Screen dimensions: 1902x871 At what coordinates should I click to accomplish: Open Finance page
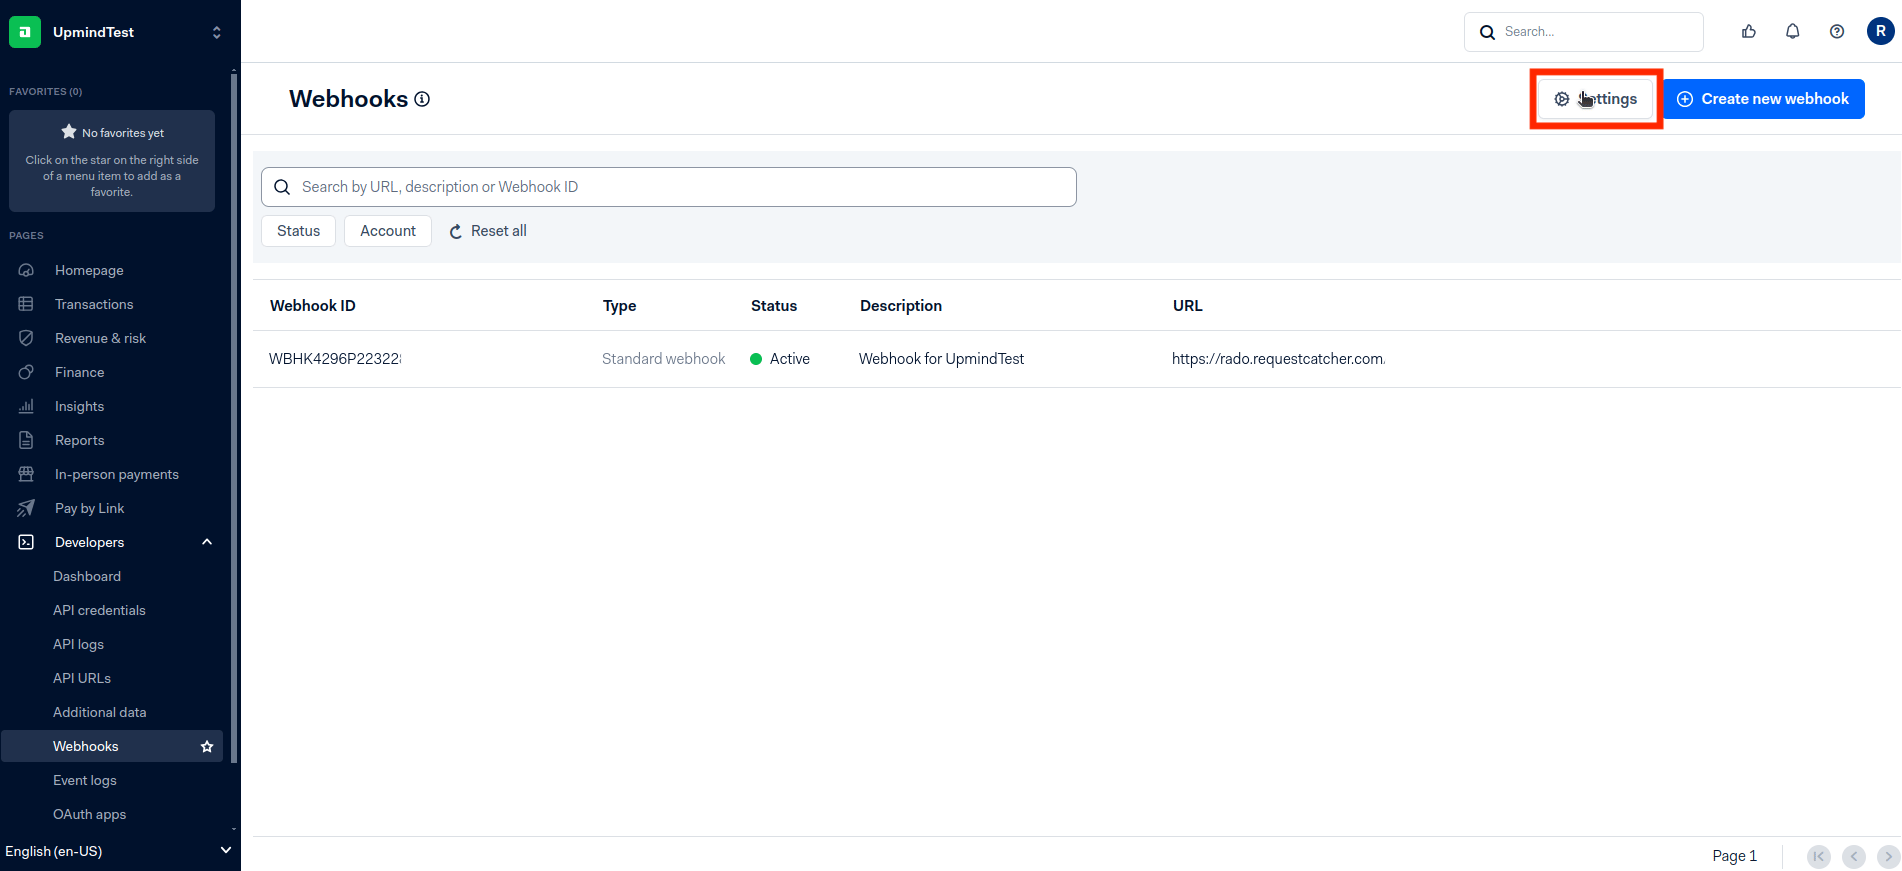point(79,372)
